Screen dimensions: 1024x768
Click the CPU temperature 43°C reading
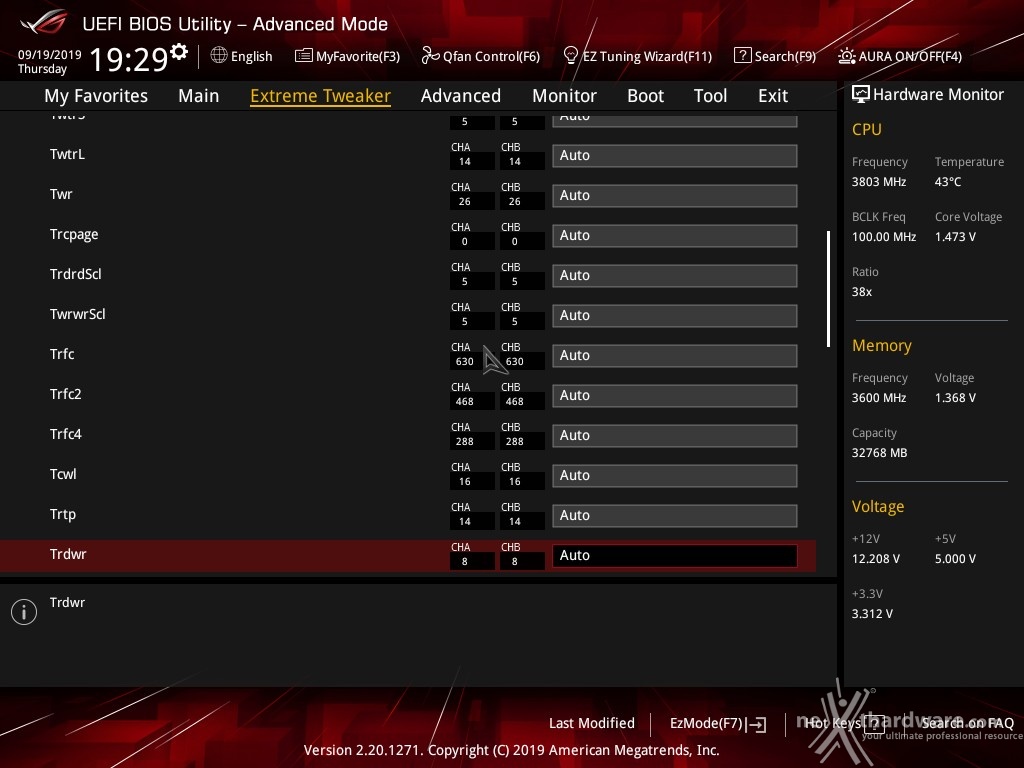(x=948, y=182)
